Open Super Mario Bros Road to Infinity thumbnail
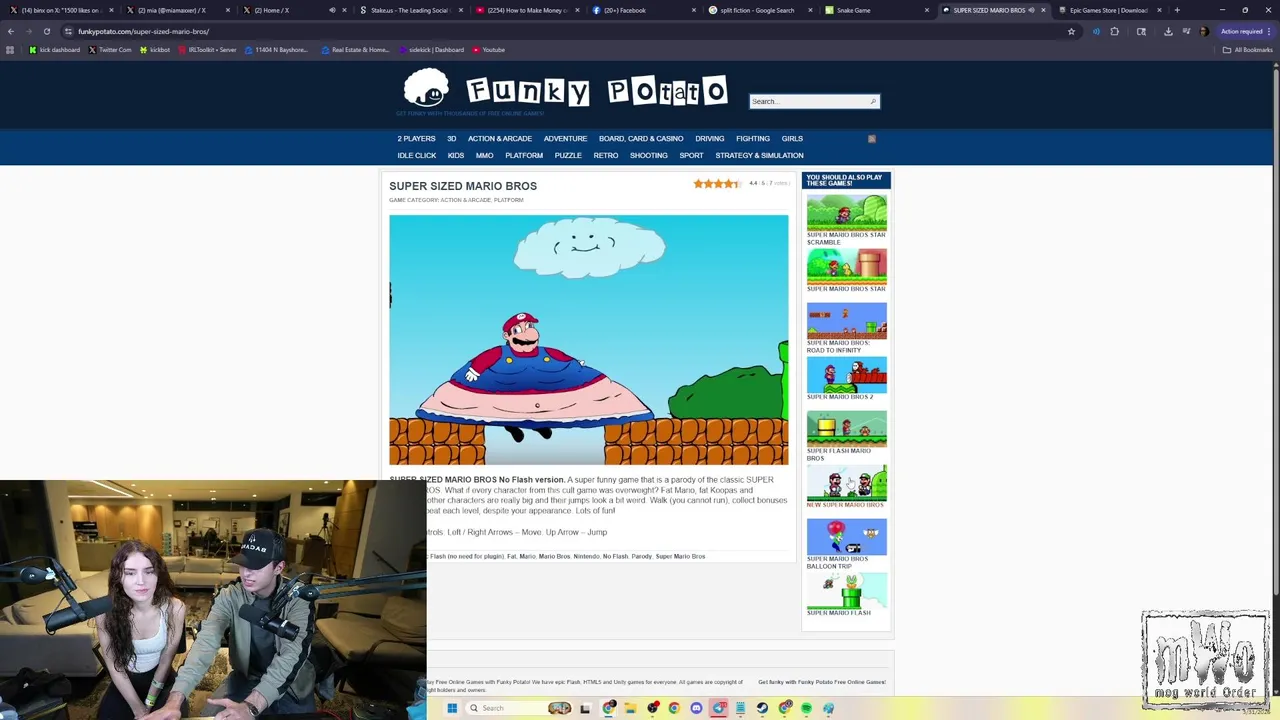1280x720 pixels. coord(846,320)
